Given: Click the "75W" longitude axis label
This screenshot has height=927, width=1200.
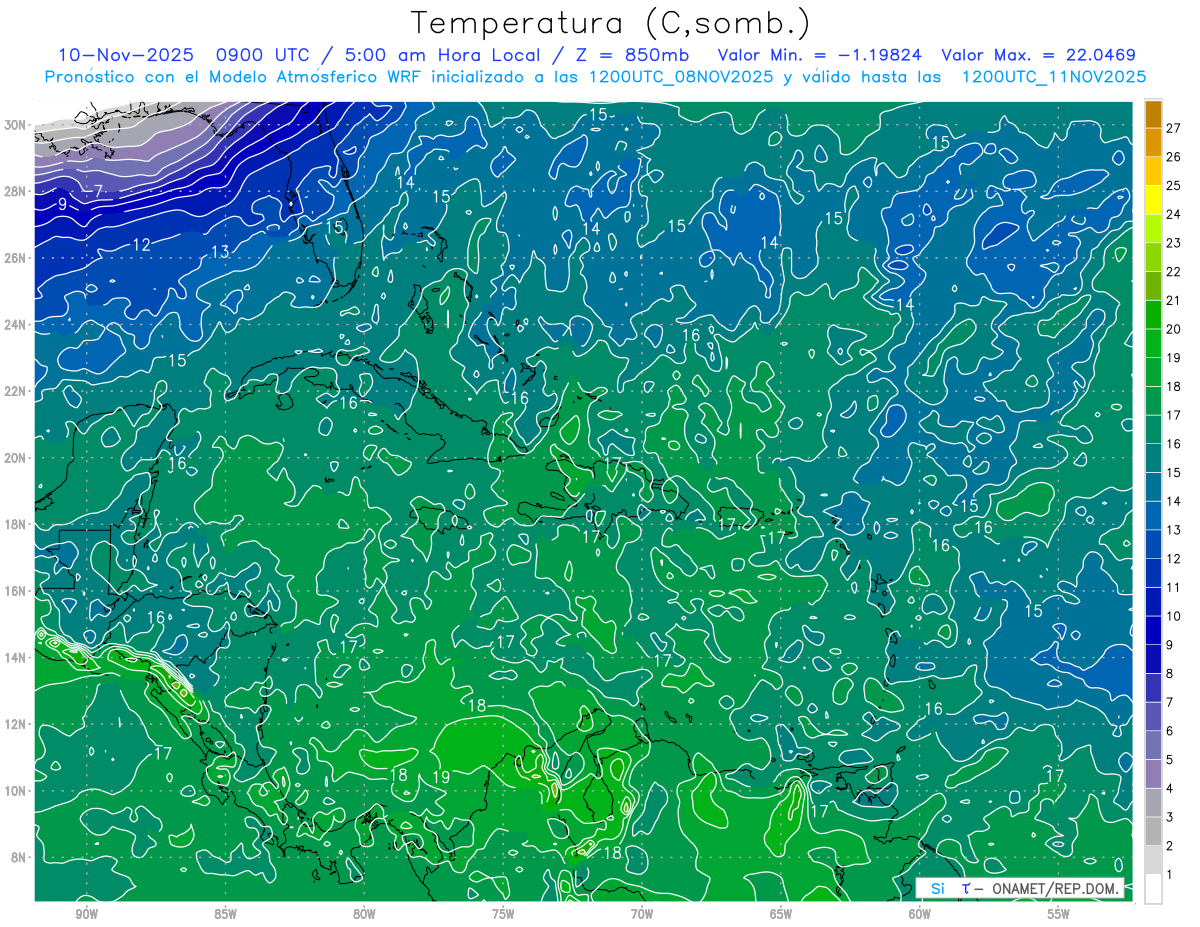Looking at the screenshot, I should pyautogui.click(x=503, y=914).
